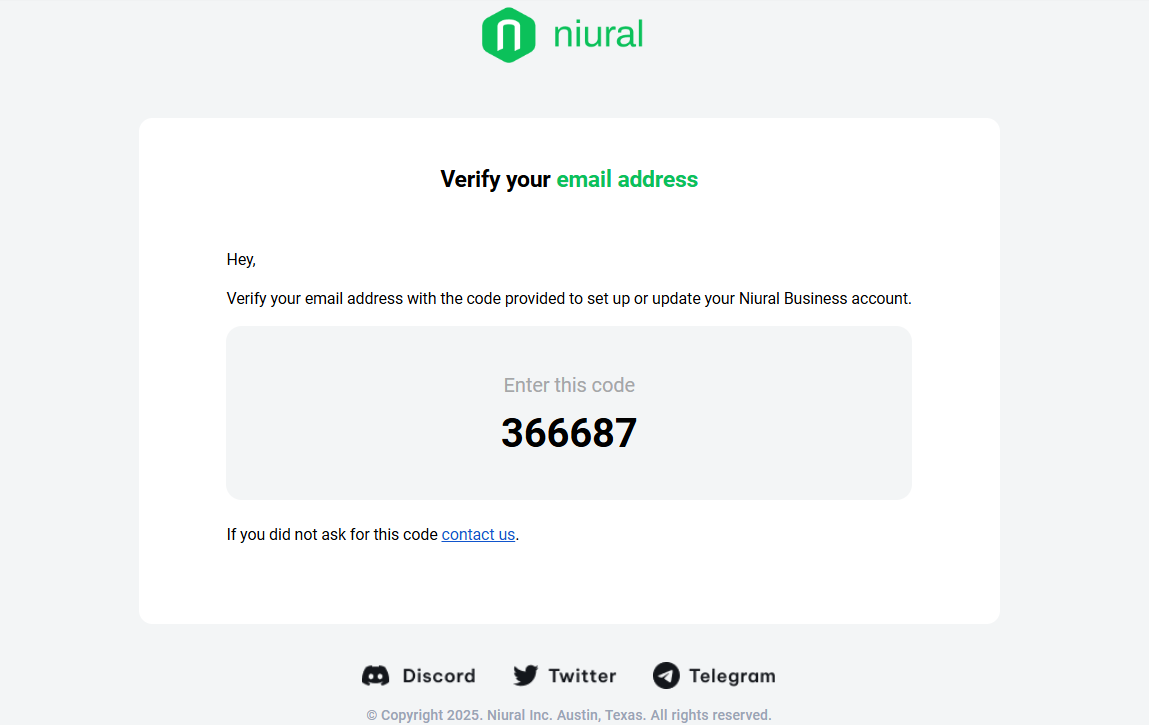Open the Discord icon in footer
The width and height of the screenshot is (1149, 725).
click(x=376, y=676)
